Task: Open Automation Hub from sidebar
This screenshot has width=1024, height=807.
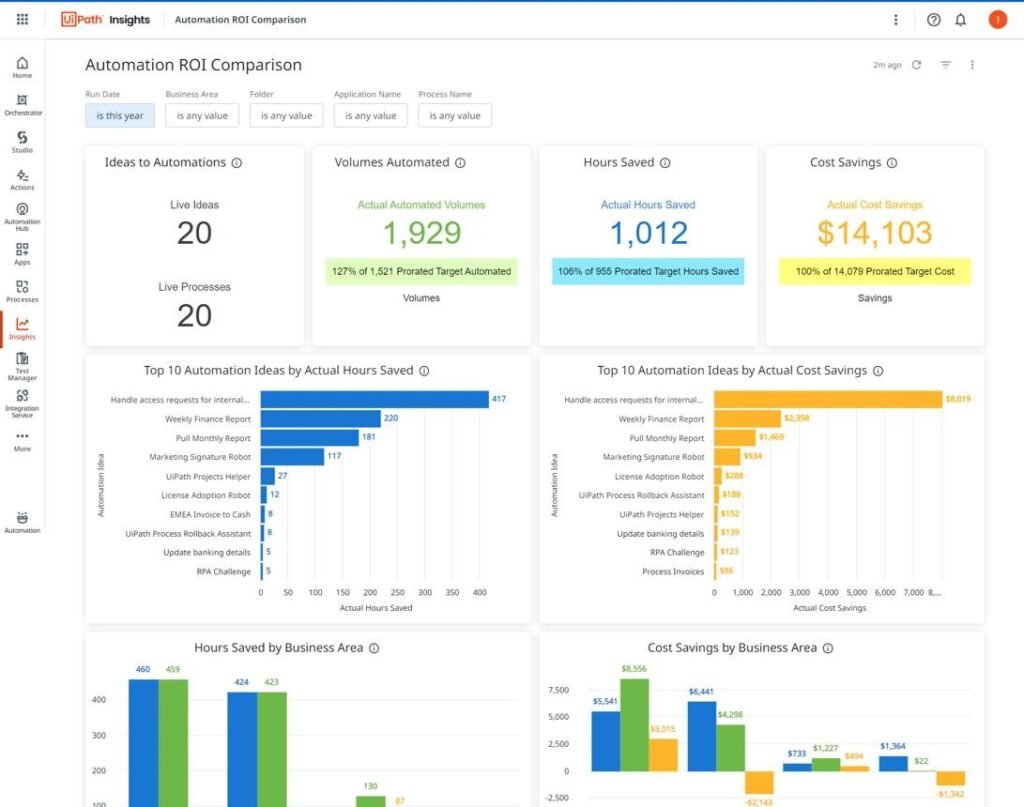Action: pyautogui.click(x=22, y=214)
